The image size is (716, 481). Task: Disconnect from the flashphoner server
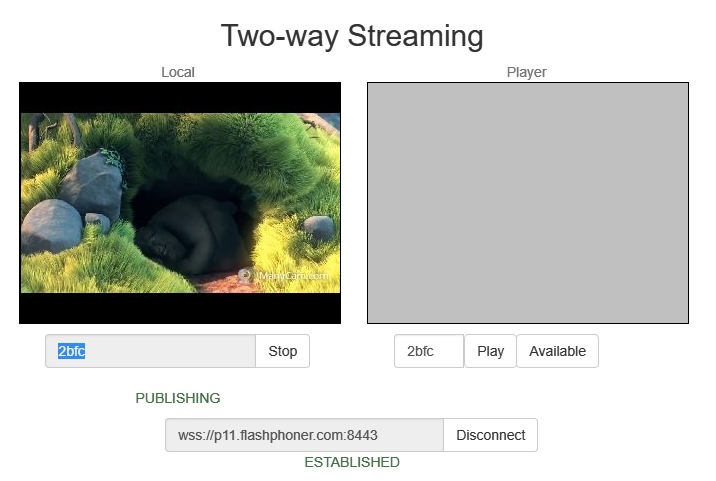click(x=490, y=435)
